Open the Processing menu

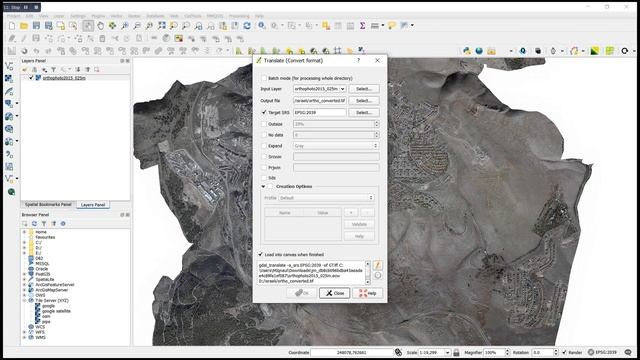(x=239, y=16)
